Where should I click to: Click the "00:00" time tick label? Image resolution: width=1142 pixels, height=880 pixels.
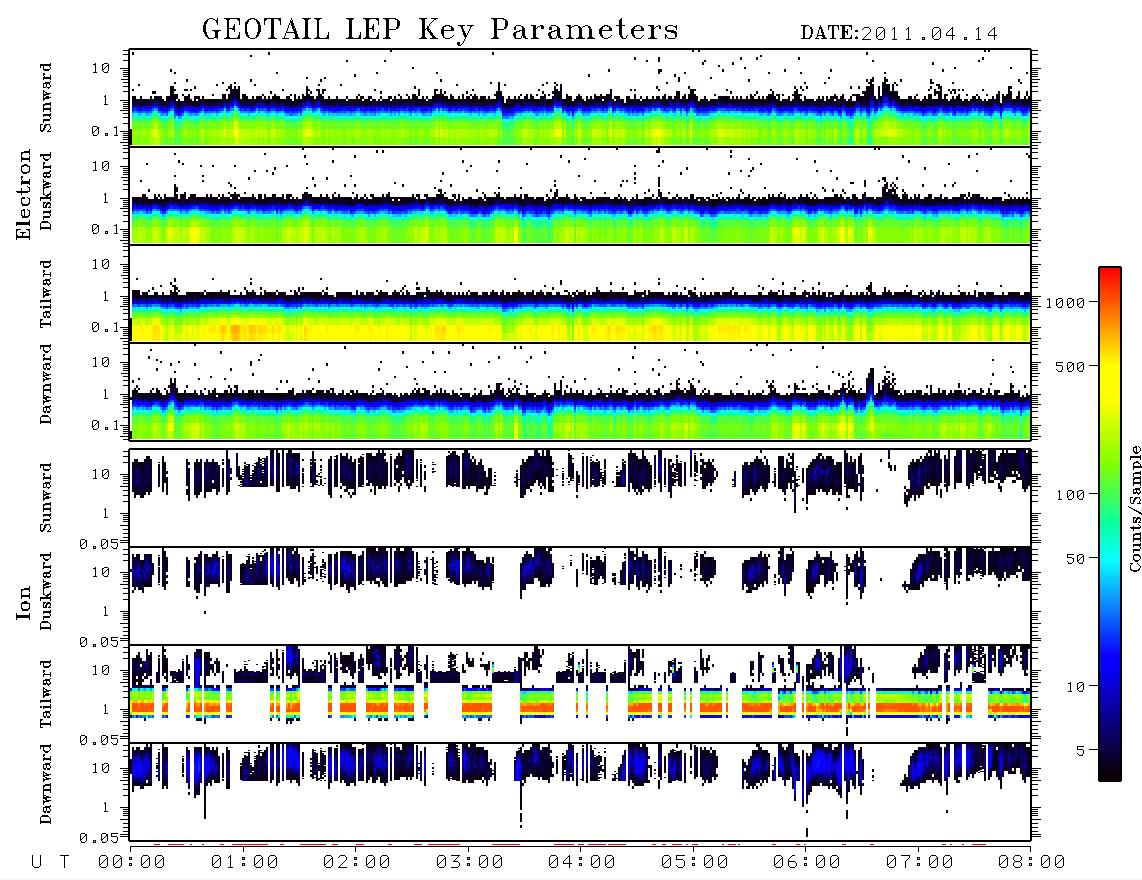[132, 863]
